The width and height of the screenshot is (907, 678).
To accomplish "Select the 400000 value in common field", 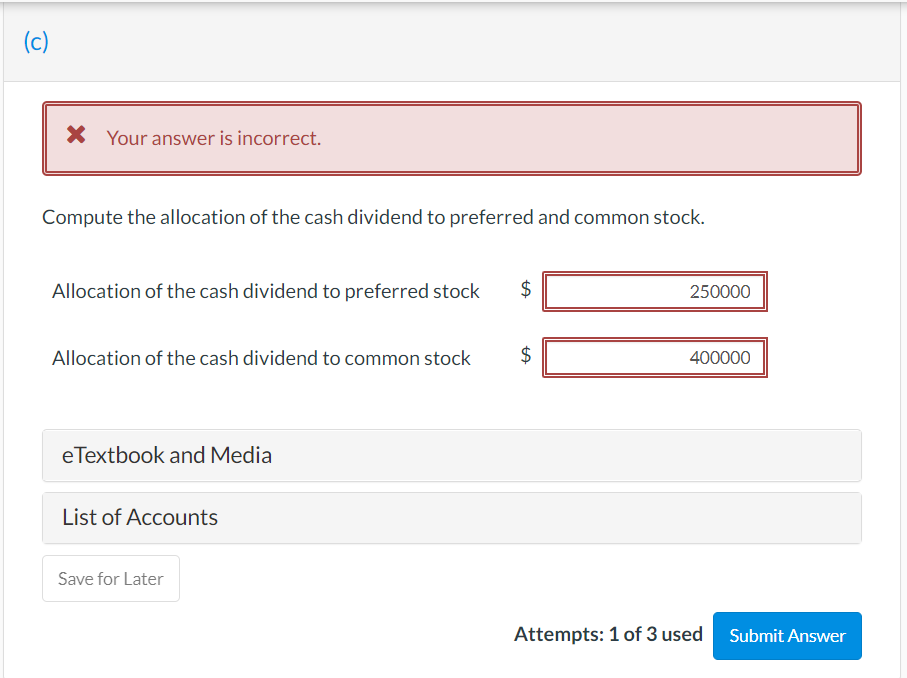I will tap(720, 358).
